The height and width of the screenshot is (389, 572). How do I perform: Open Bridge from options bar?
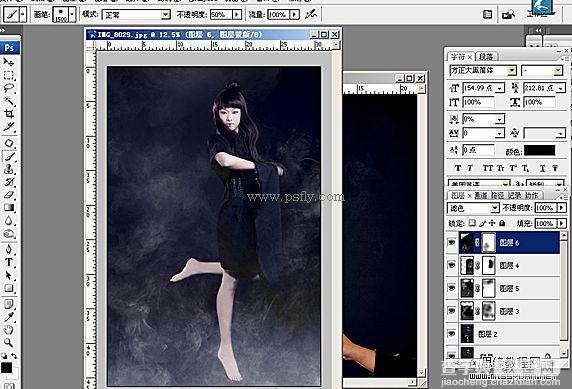(508, 14)
